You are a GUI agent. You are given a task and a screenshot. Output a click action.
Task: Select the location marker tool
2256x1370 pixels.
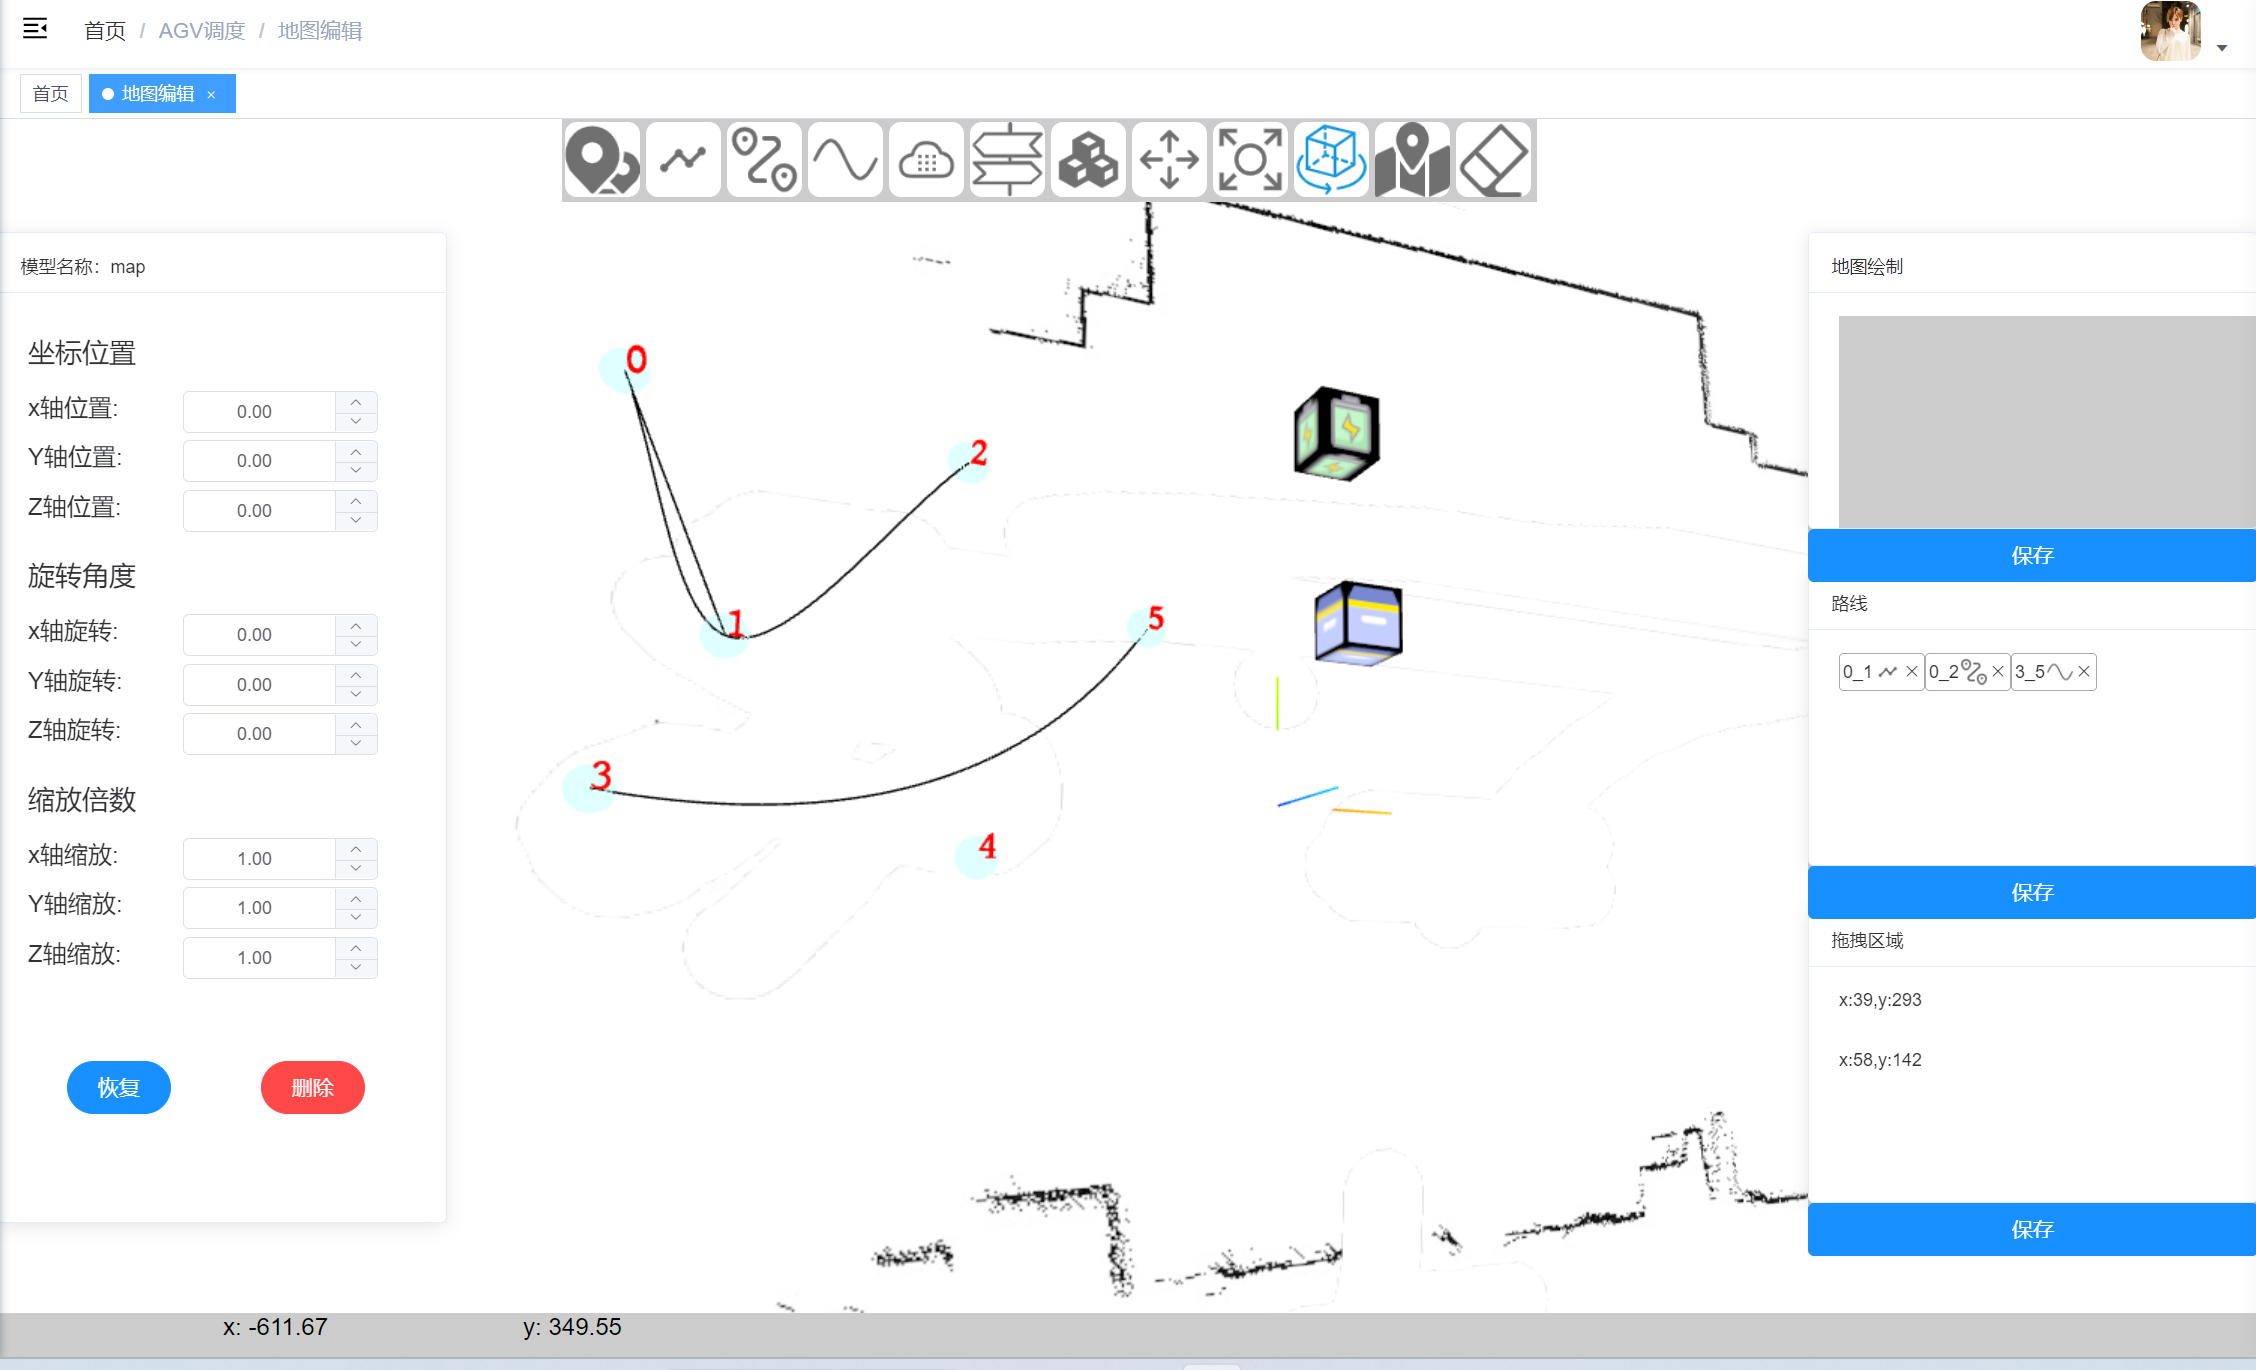coord(602,160)
